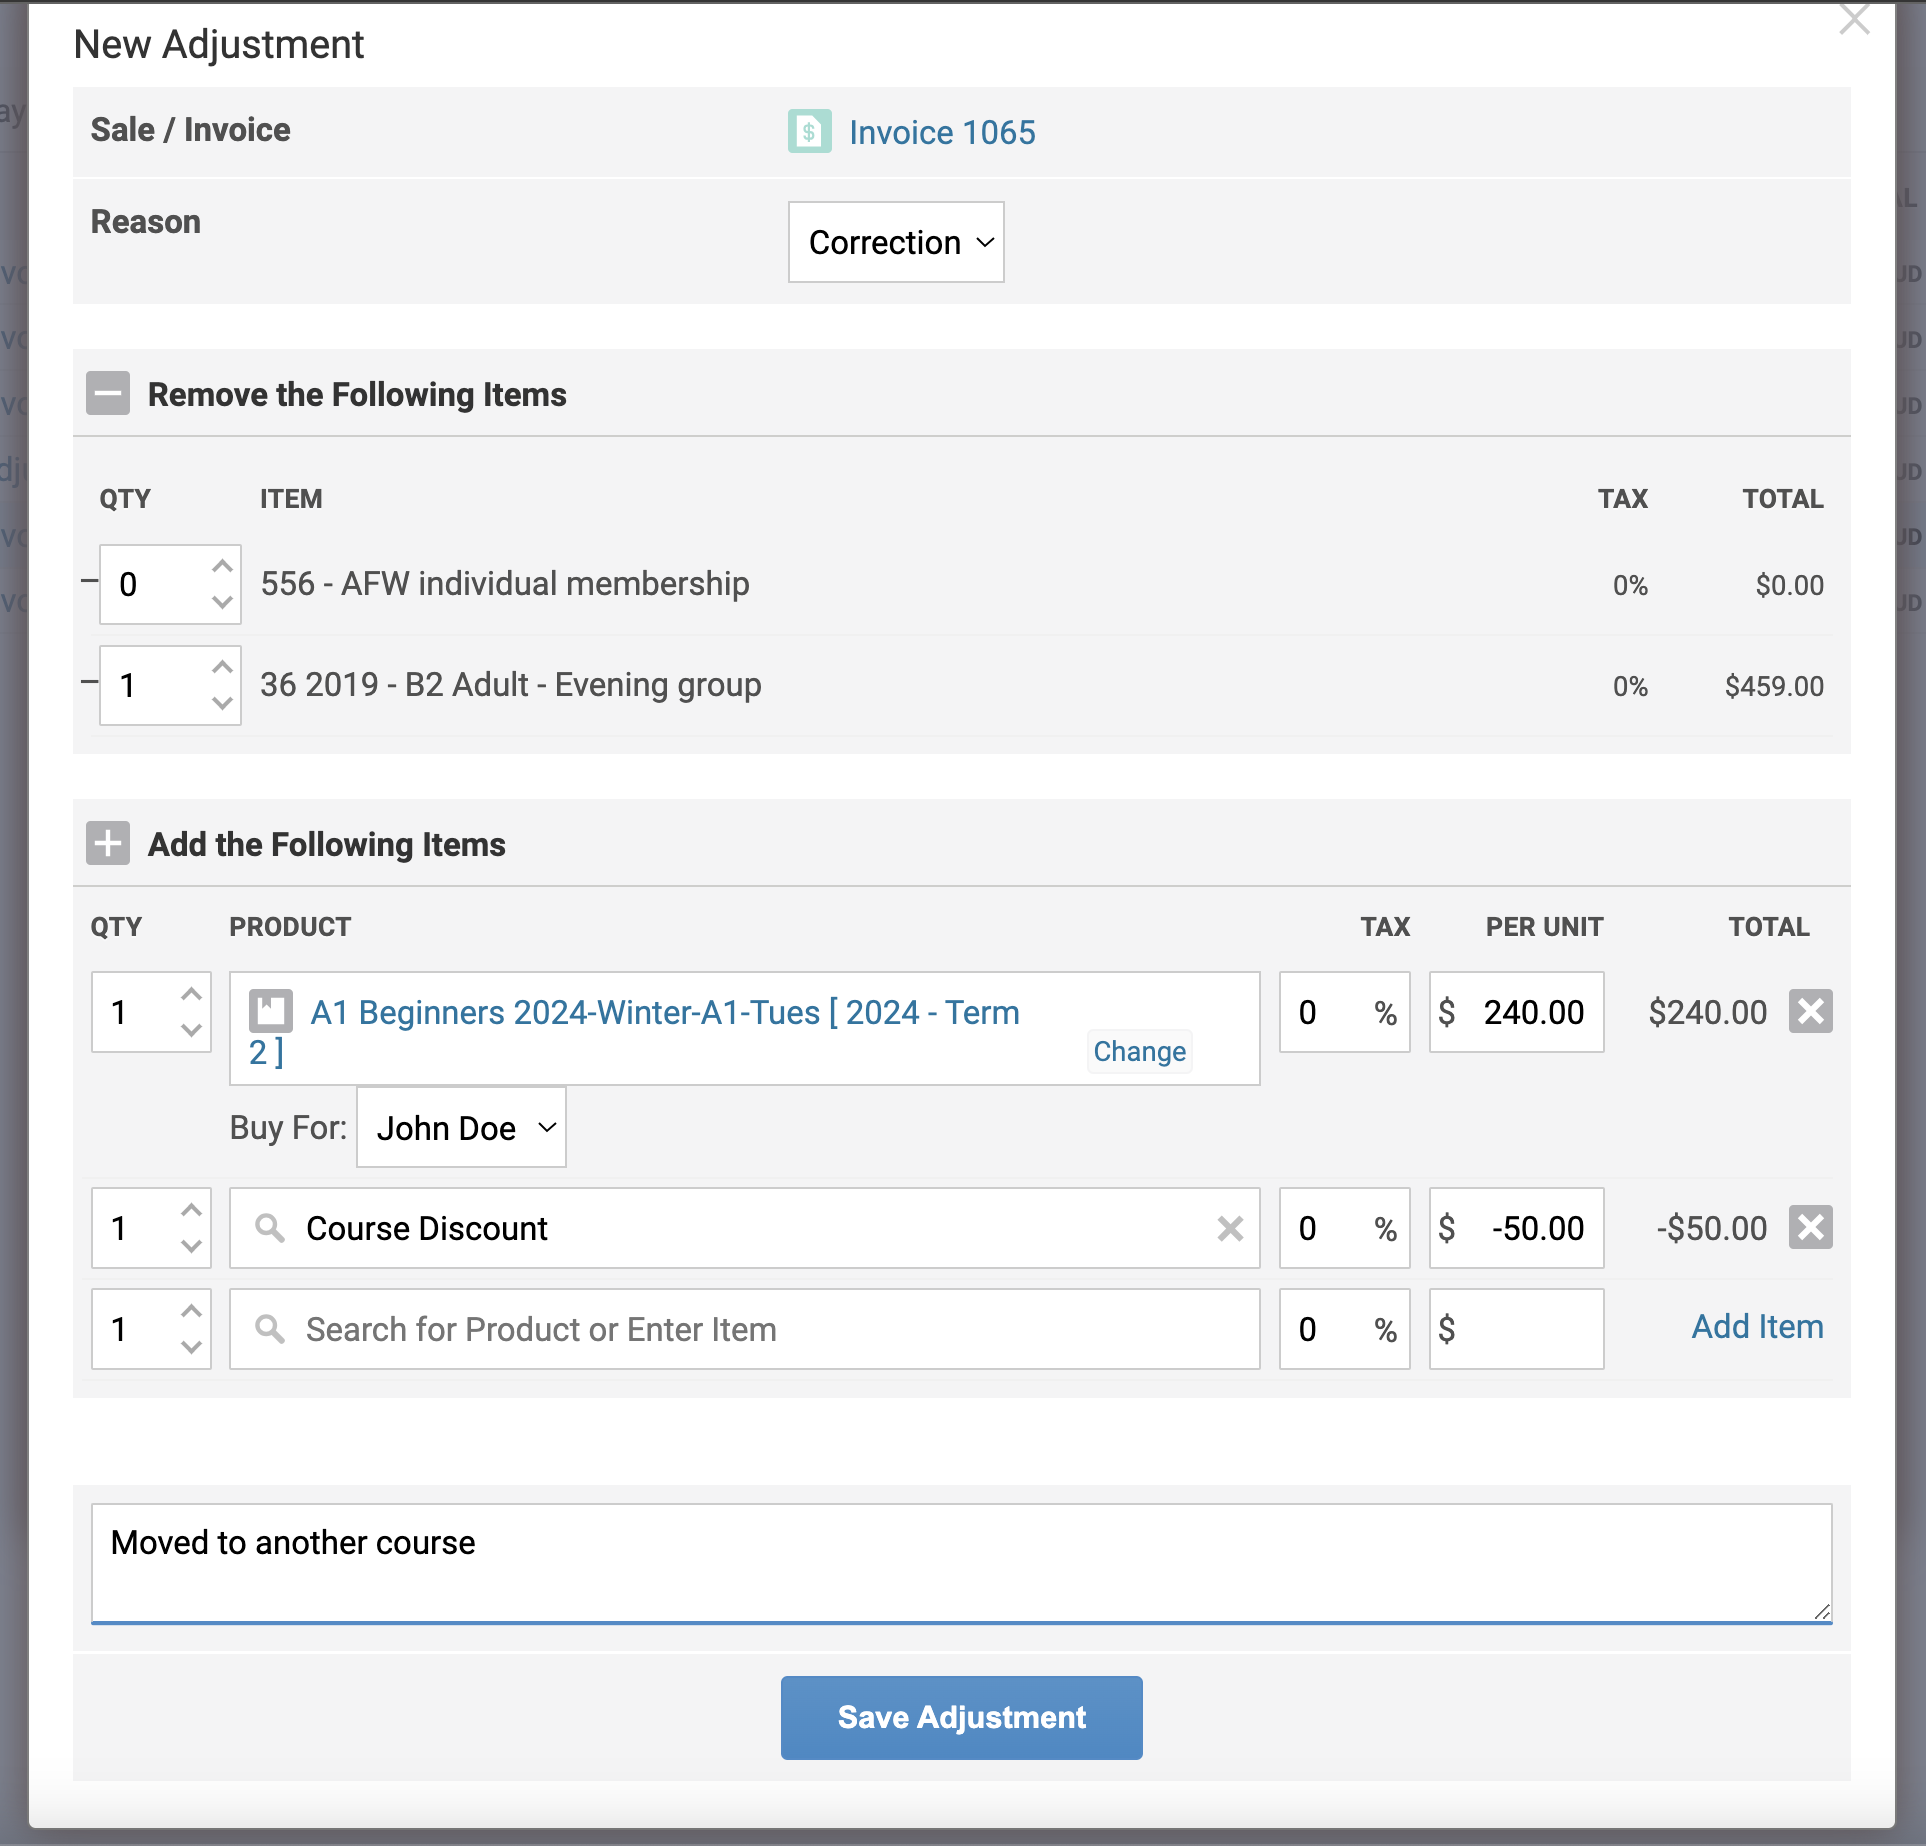Increase quantity for A1 Beginners course
Screen dimensions: 1926x1846
pos(191,994)
